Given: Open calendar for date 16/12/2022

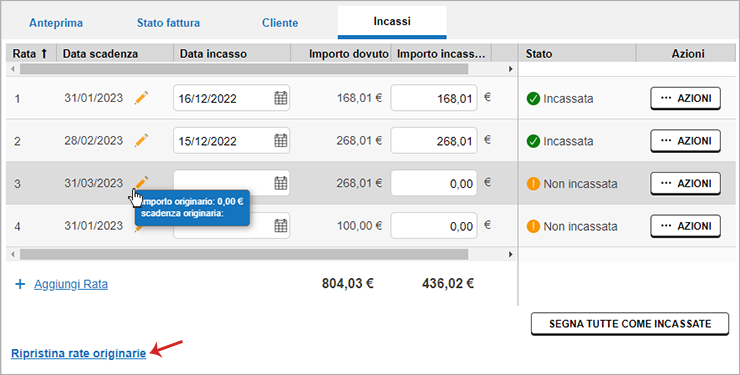Looking at the screenshot, I should point(281,98).
